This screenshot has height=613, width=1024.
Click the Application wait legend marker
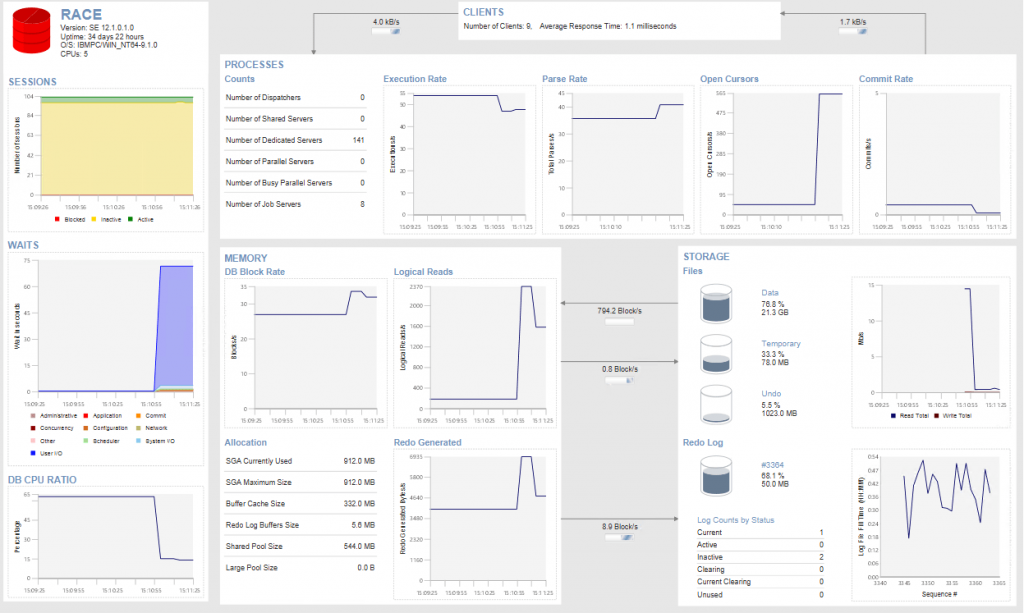click(86, 416)
